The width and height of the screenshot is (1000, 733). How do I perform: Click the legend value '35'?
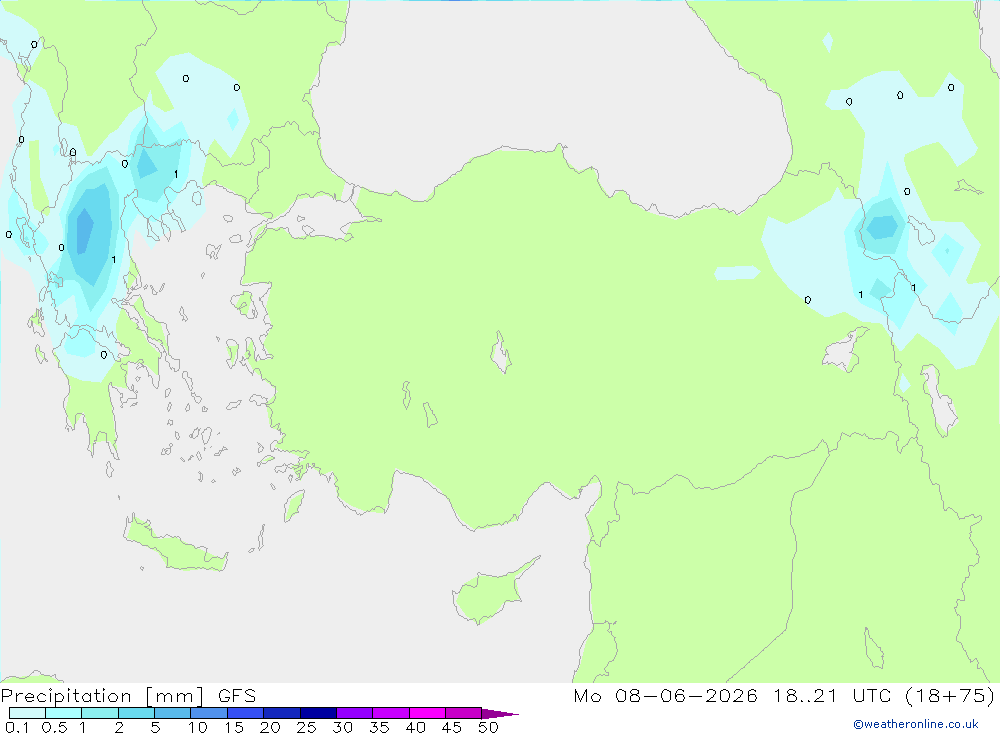(379, 727)
